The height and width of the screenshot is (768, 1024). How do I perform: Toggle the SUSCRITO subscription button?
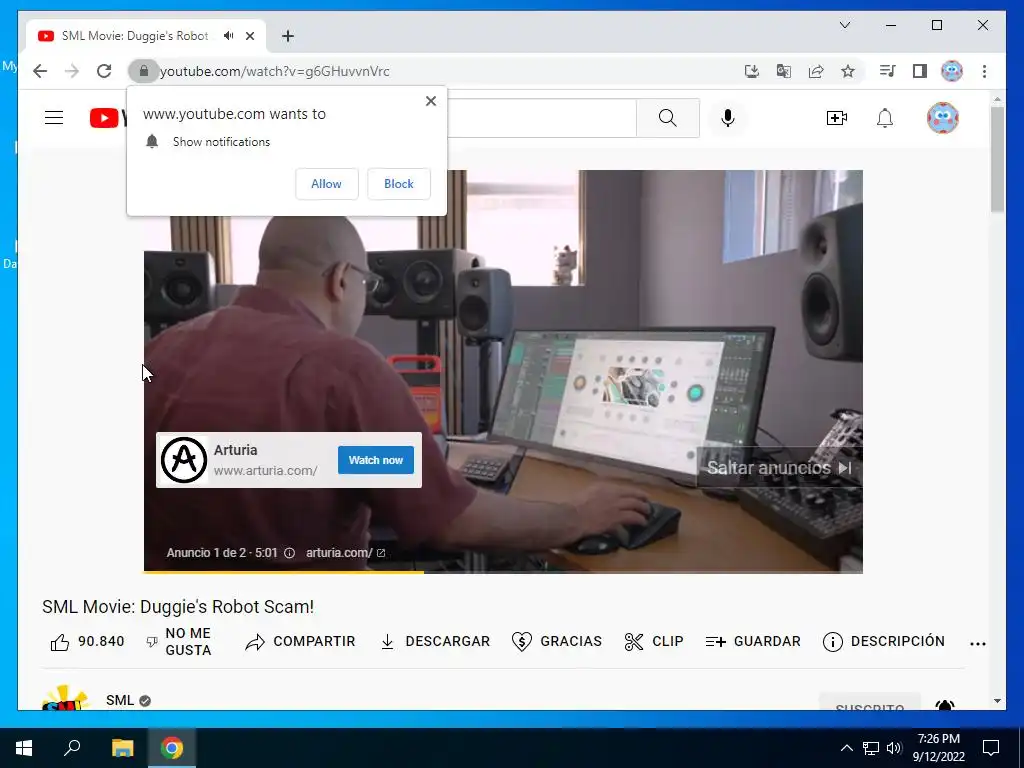(x=869, y=703)
